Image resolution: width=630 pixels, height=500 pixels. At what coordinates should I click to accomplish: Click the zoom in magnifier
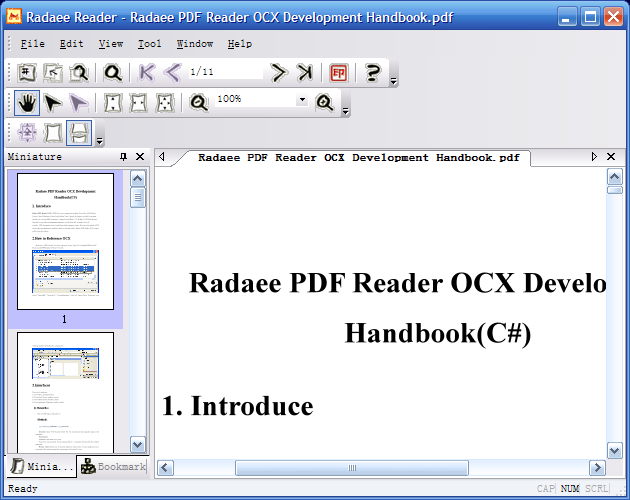pos(325,103)
